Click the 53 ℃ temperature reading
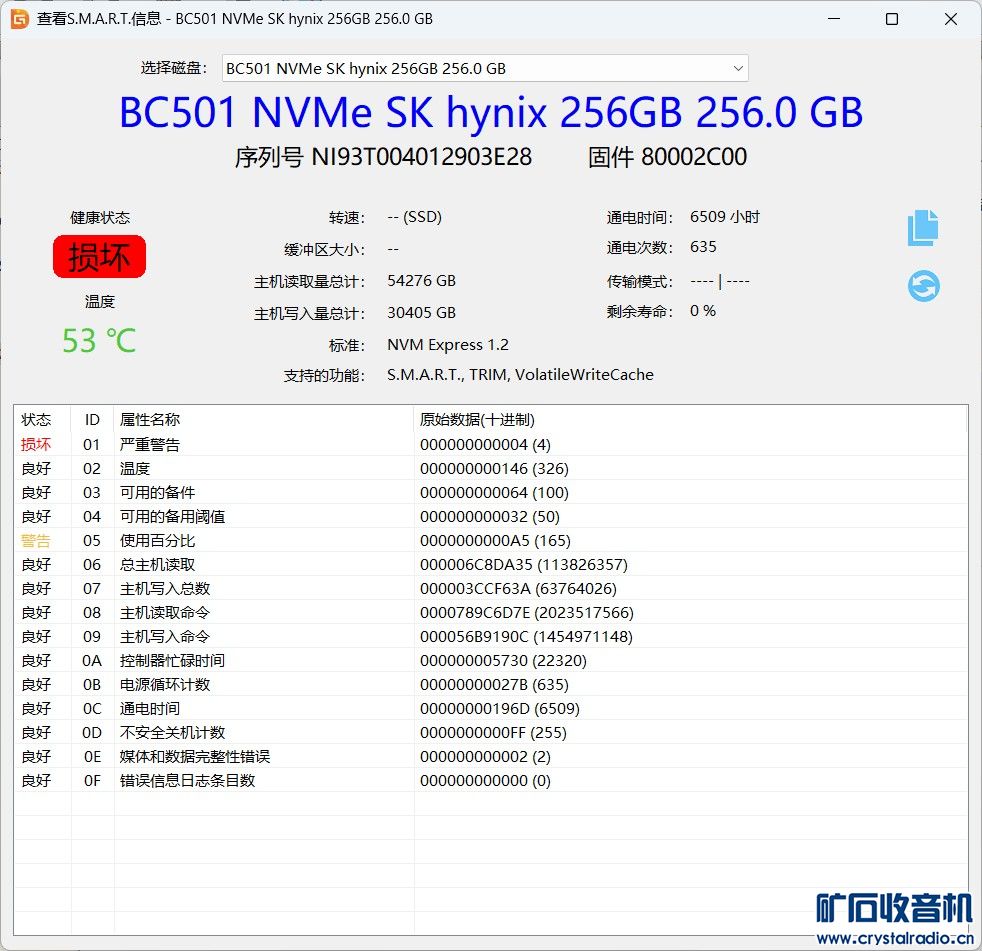 point(99,341)
